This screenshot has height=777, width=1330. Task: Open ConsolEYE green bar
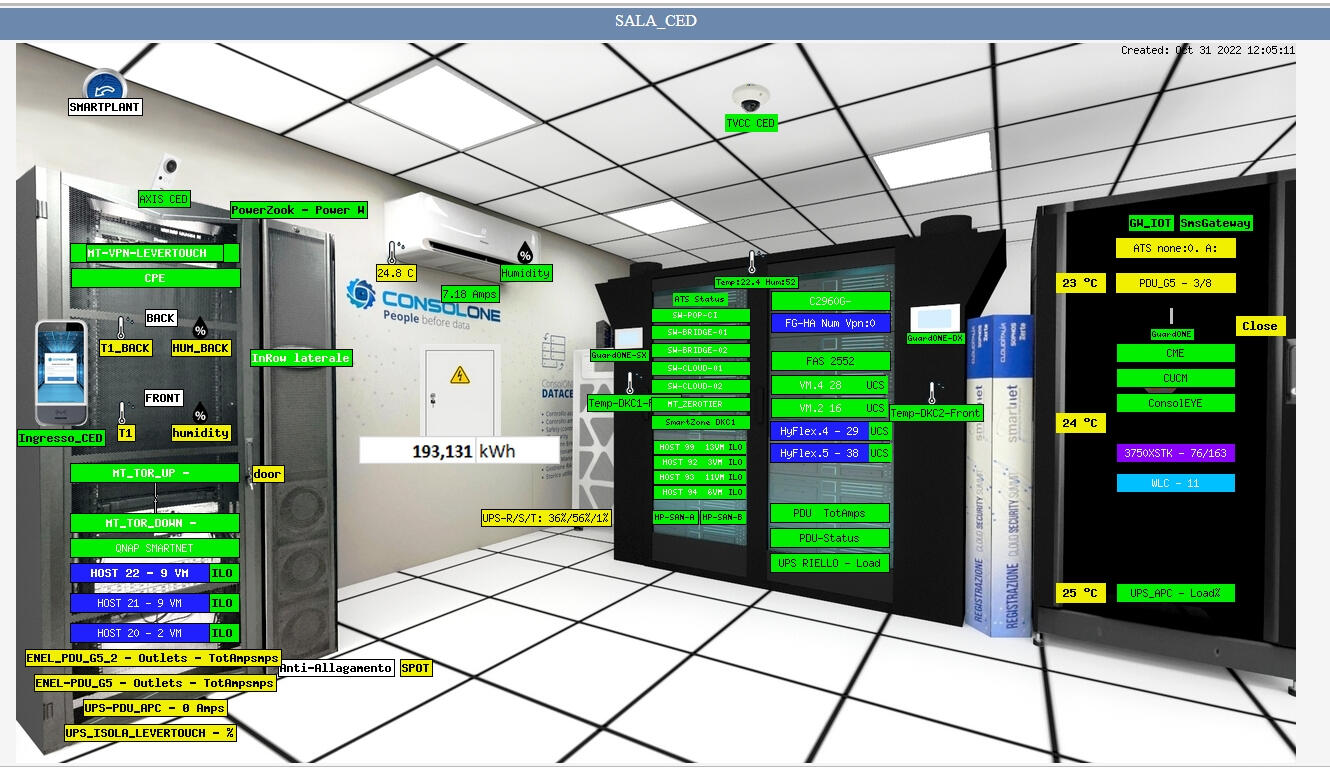[x=1176, y=403]
